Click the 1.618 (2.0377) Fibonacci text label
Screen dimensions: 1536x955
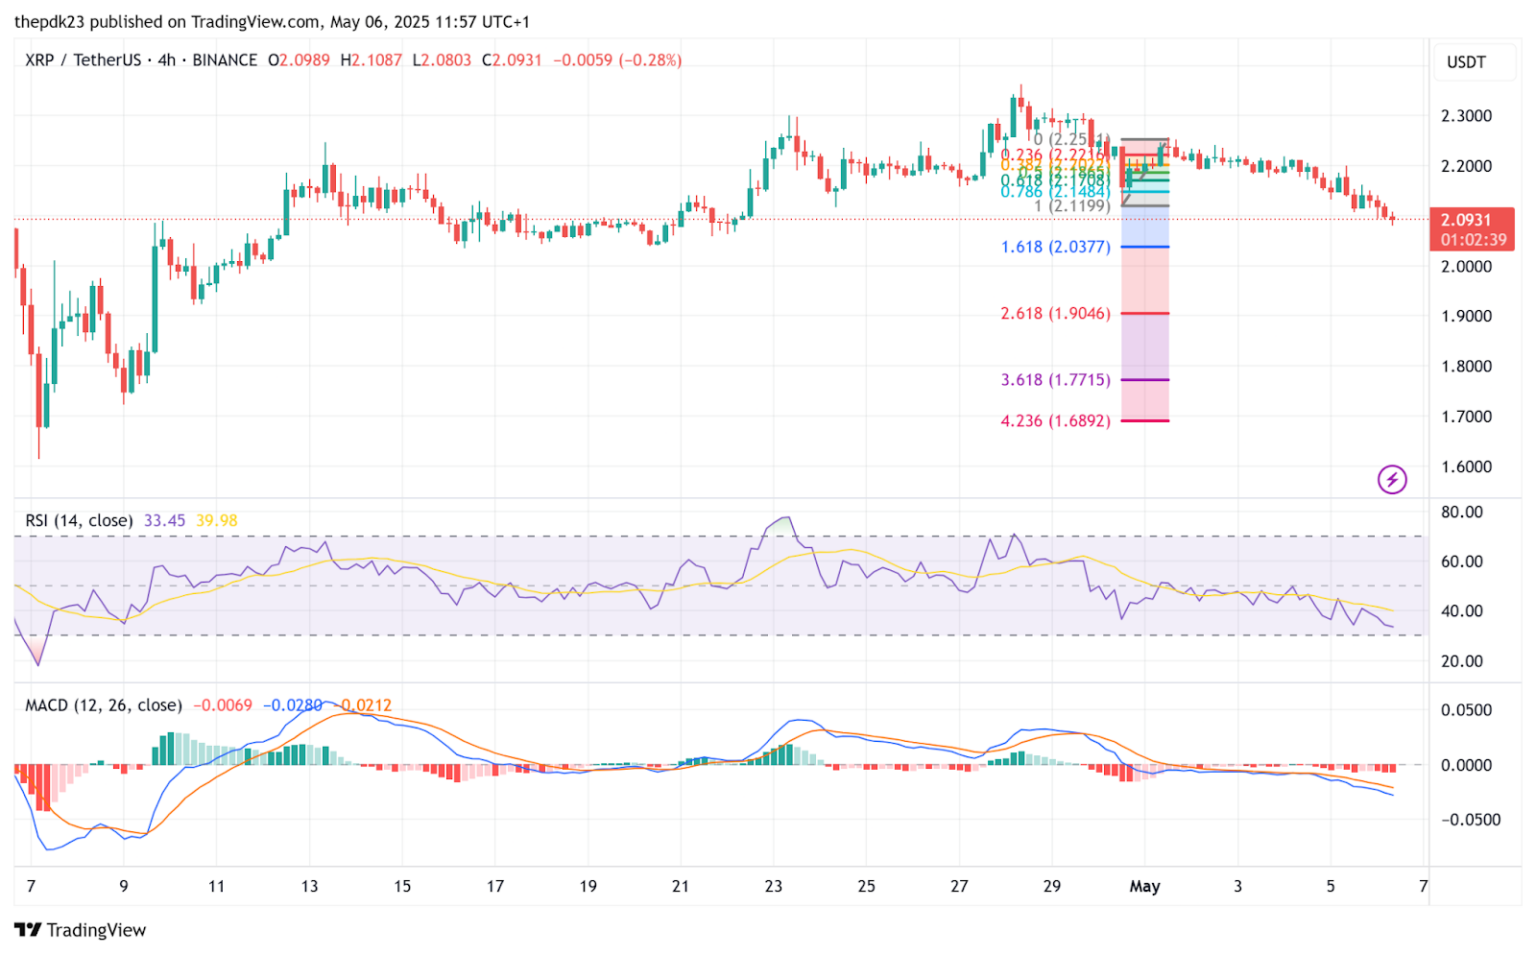(1055, 247)
